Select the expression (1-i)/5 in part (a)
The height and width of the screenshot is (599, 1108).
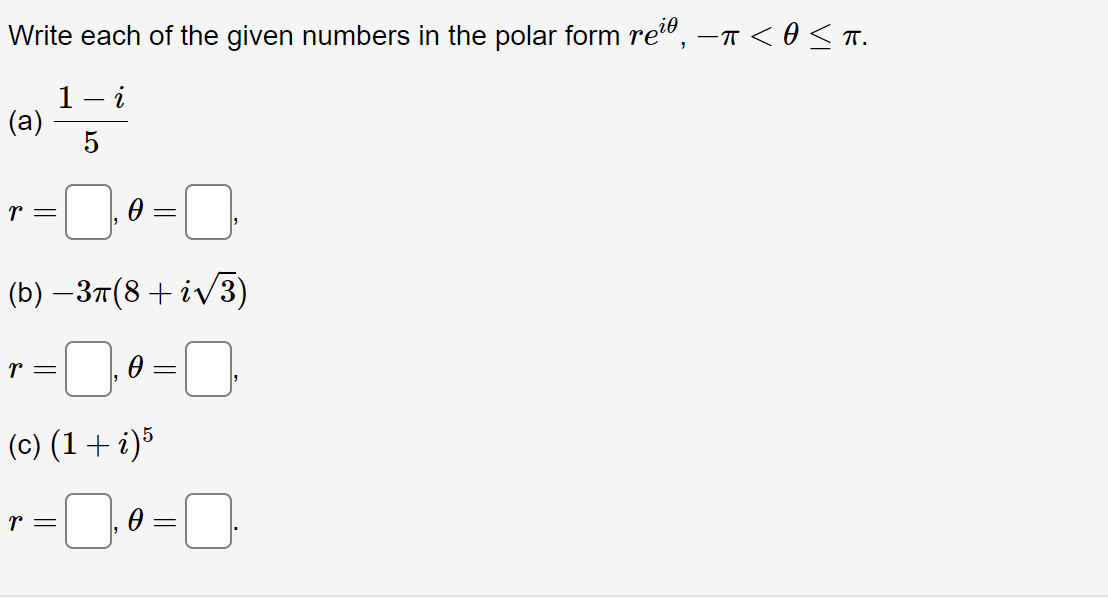[x=88, y=118]
